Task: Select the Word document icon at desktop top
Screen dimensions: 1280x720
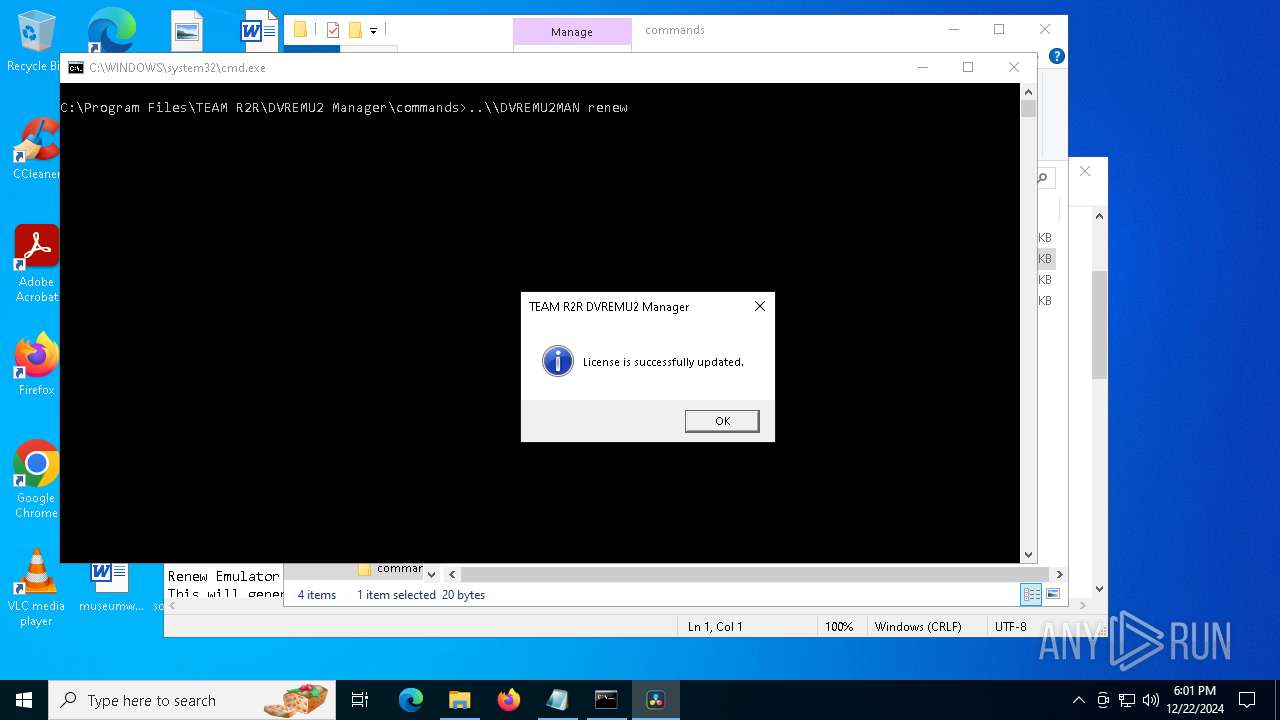Action: point(258,31)
